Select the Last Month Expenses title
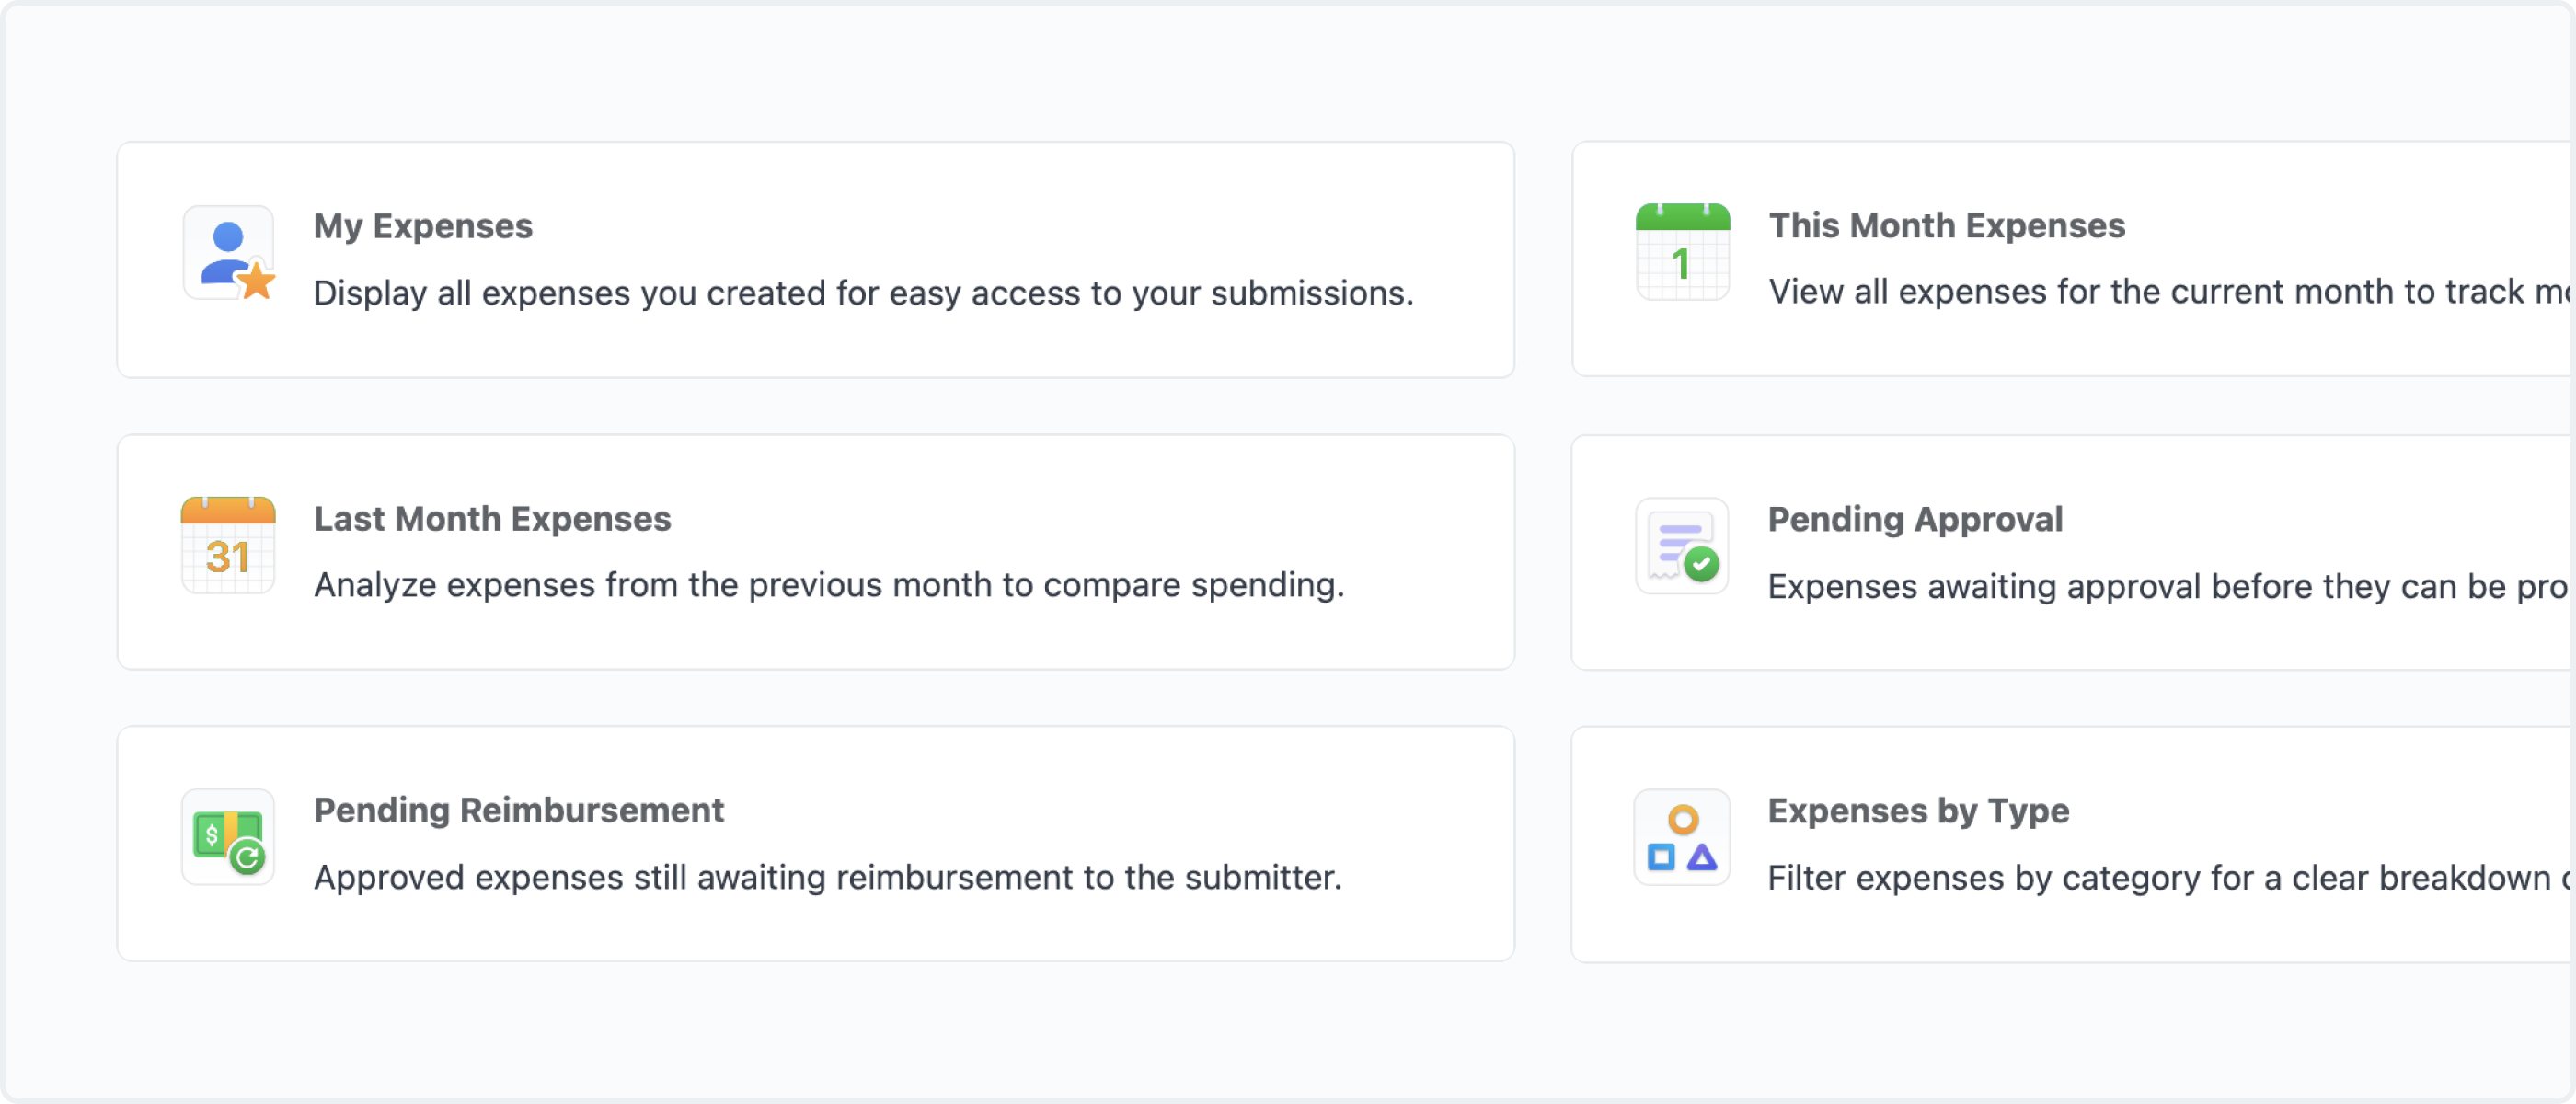 click(x=492, y=518)
